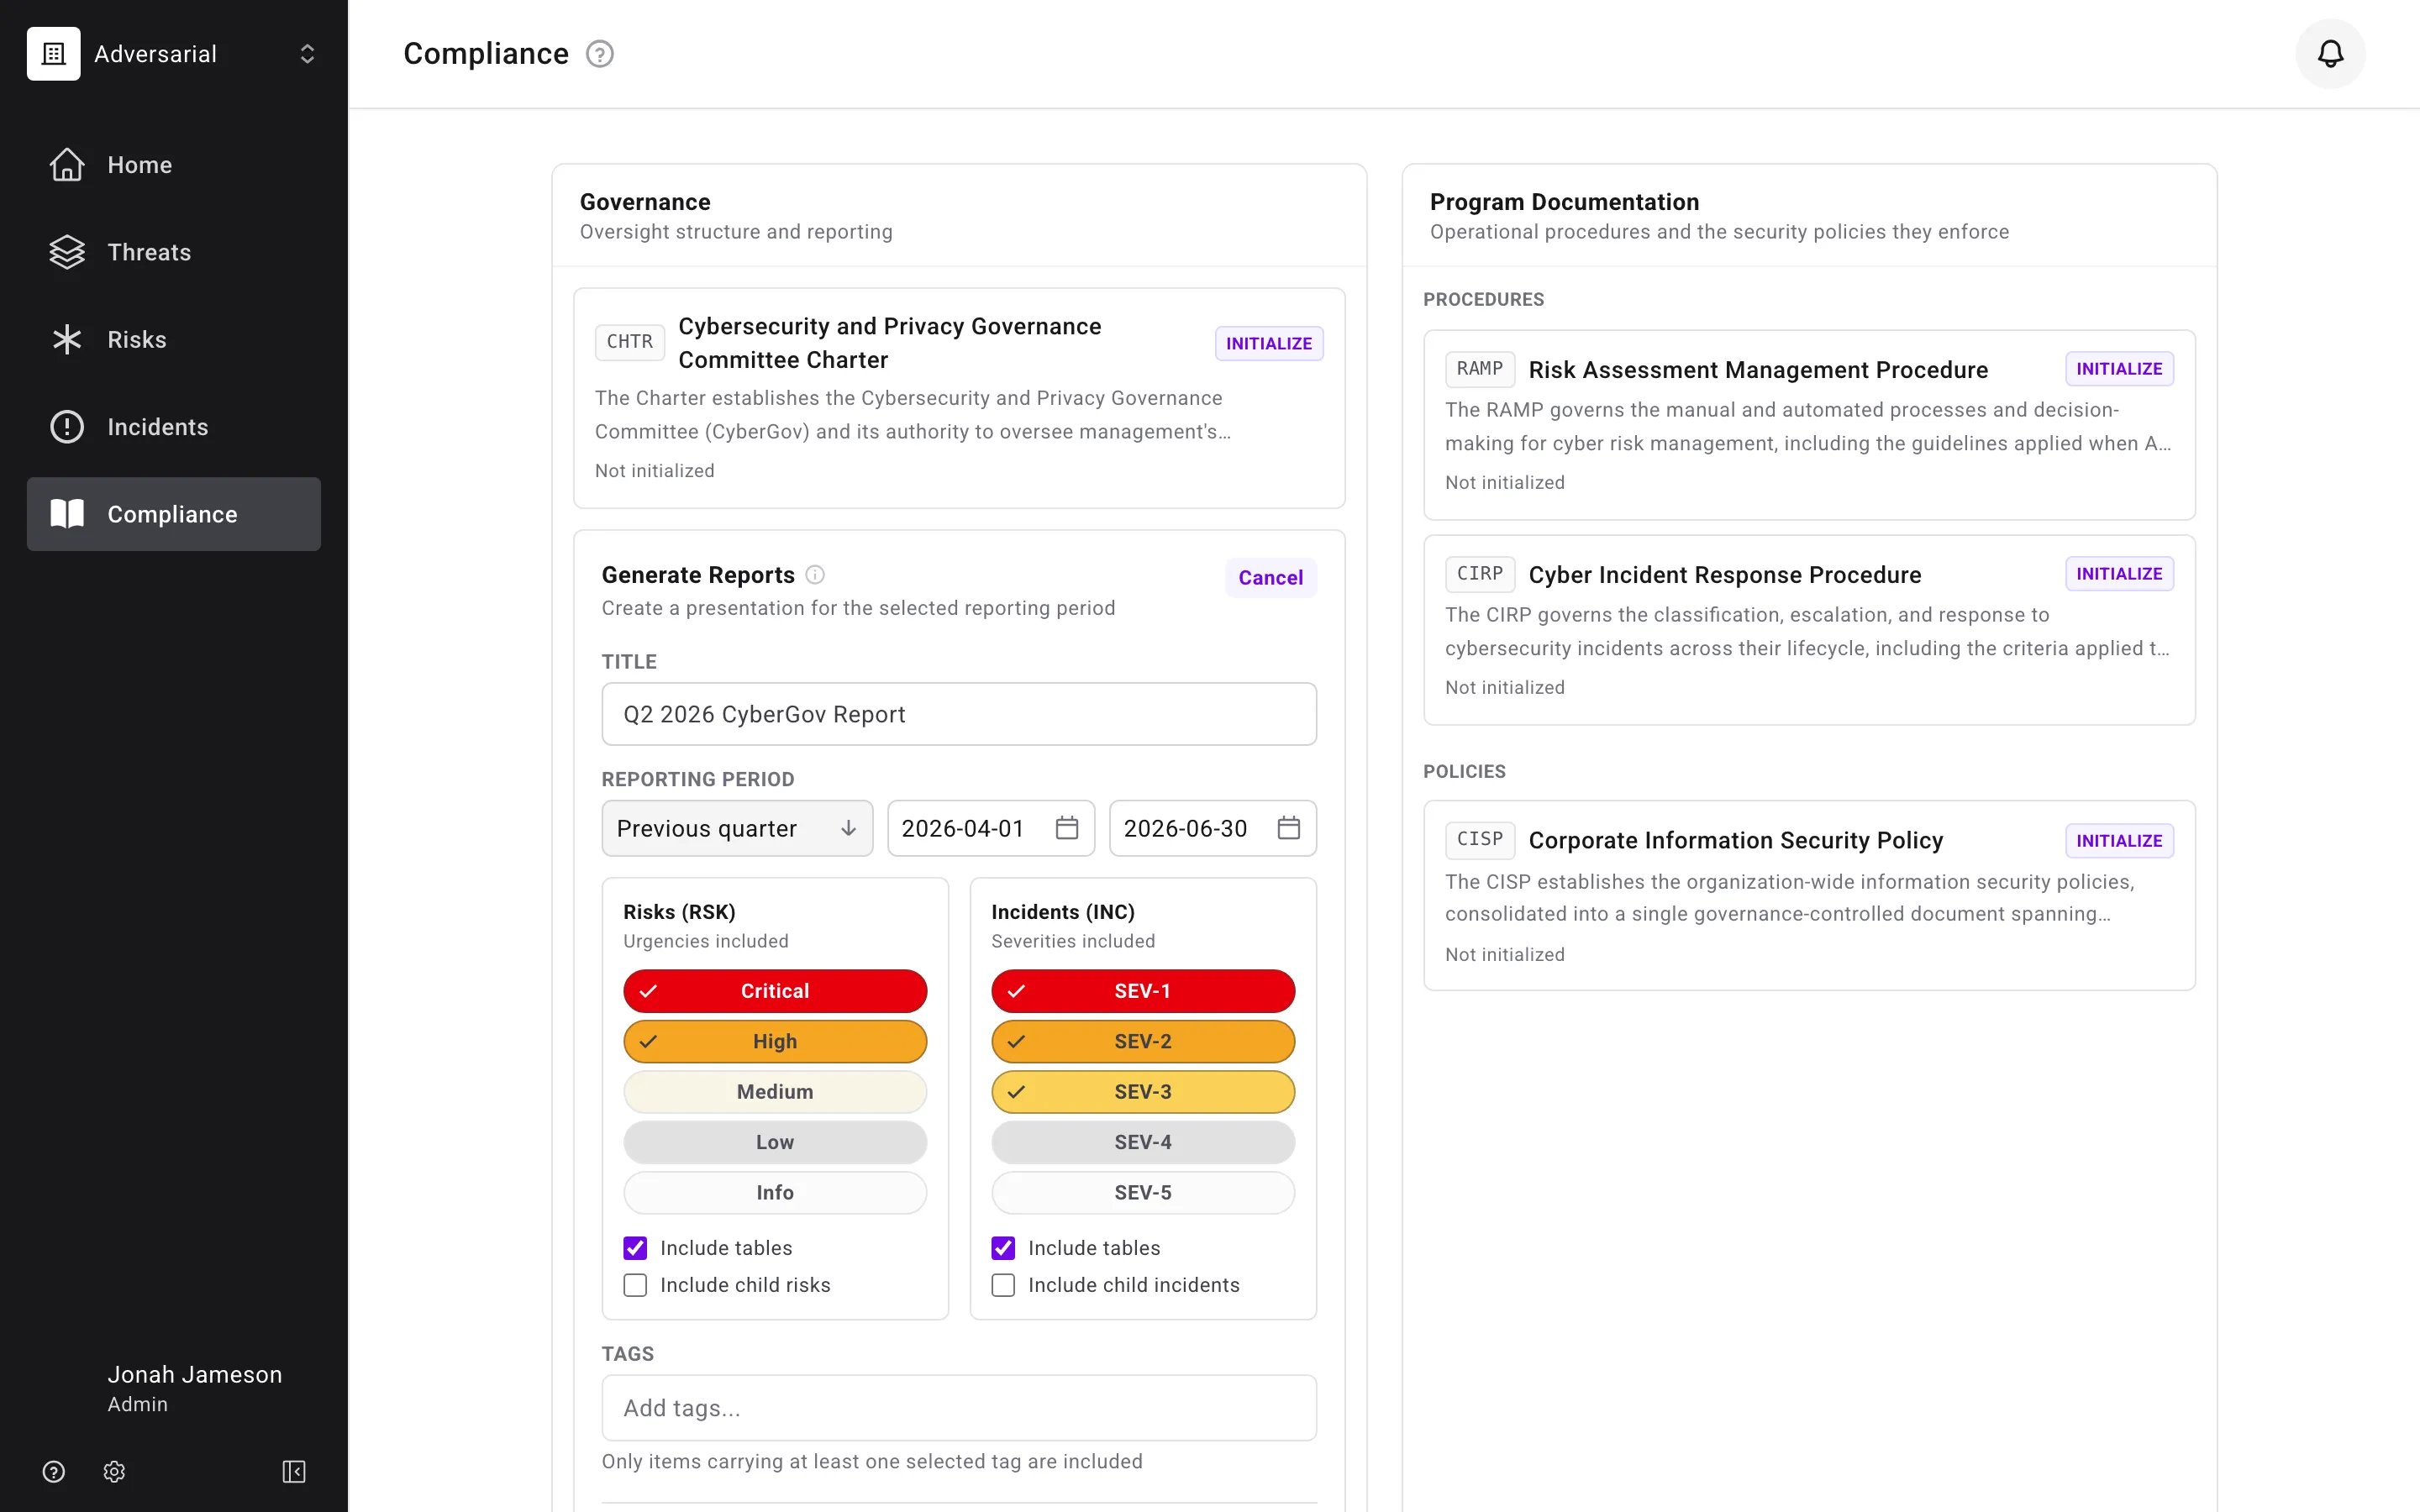Open sidebar help icon at bottom left
This screenshot has height=1512, width=2420.
pyautogui.click(x=54, y=1471)
